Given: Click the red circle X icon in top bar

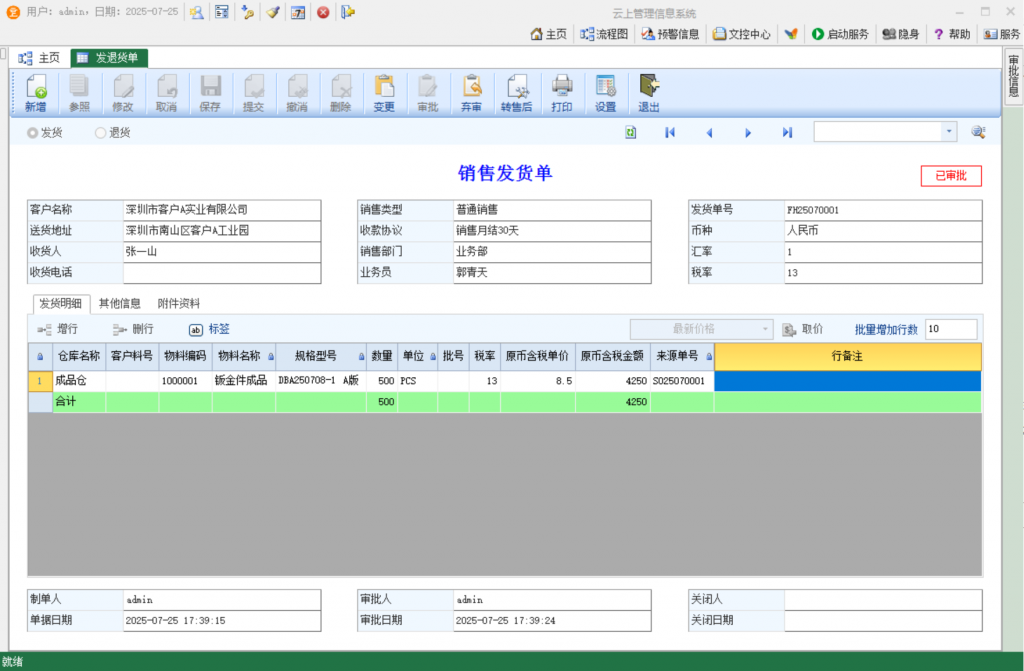Looking at the screenshot, I should coord(323,12).
